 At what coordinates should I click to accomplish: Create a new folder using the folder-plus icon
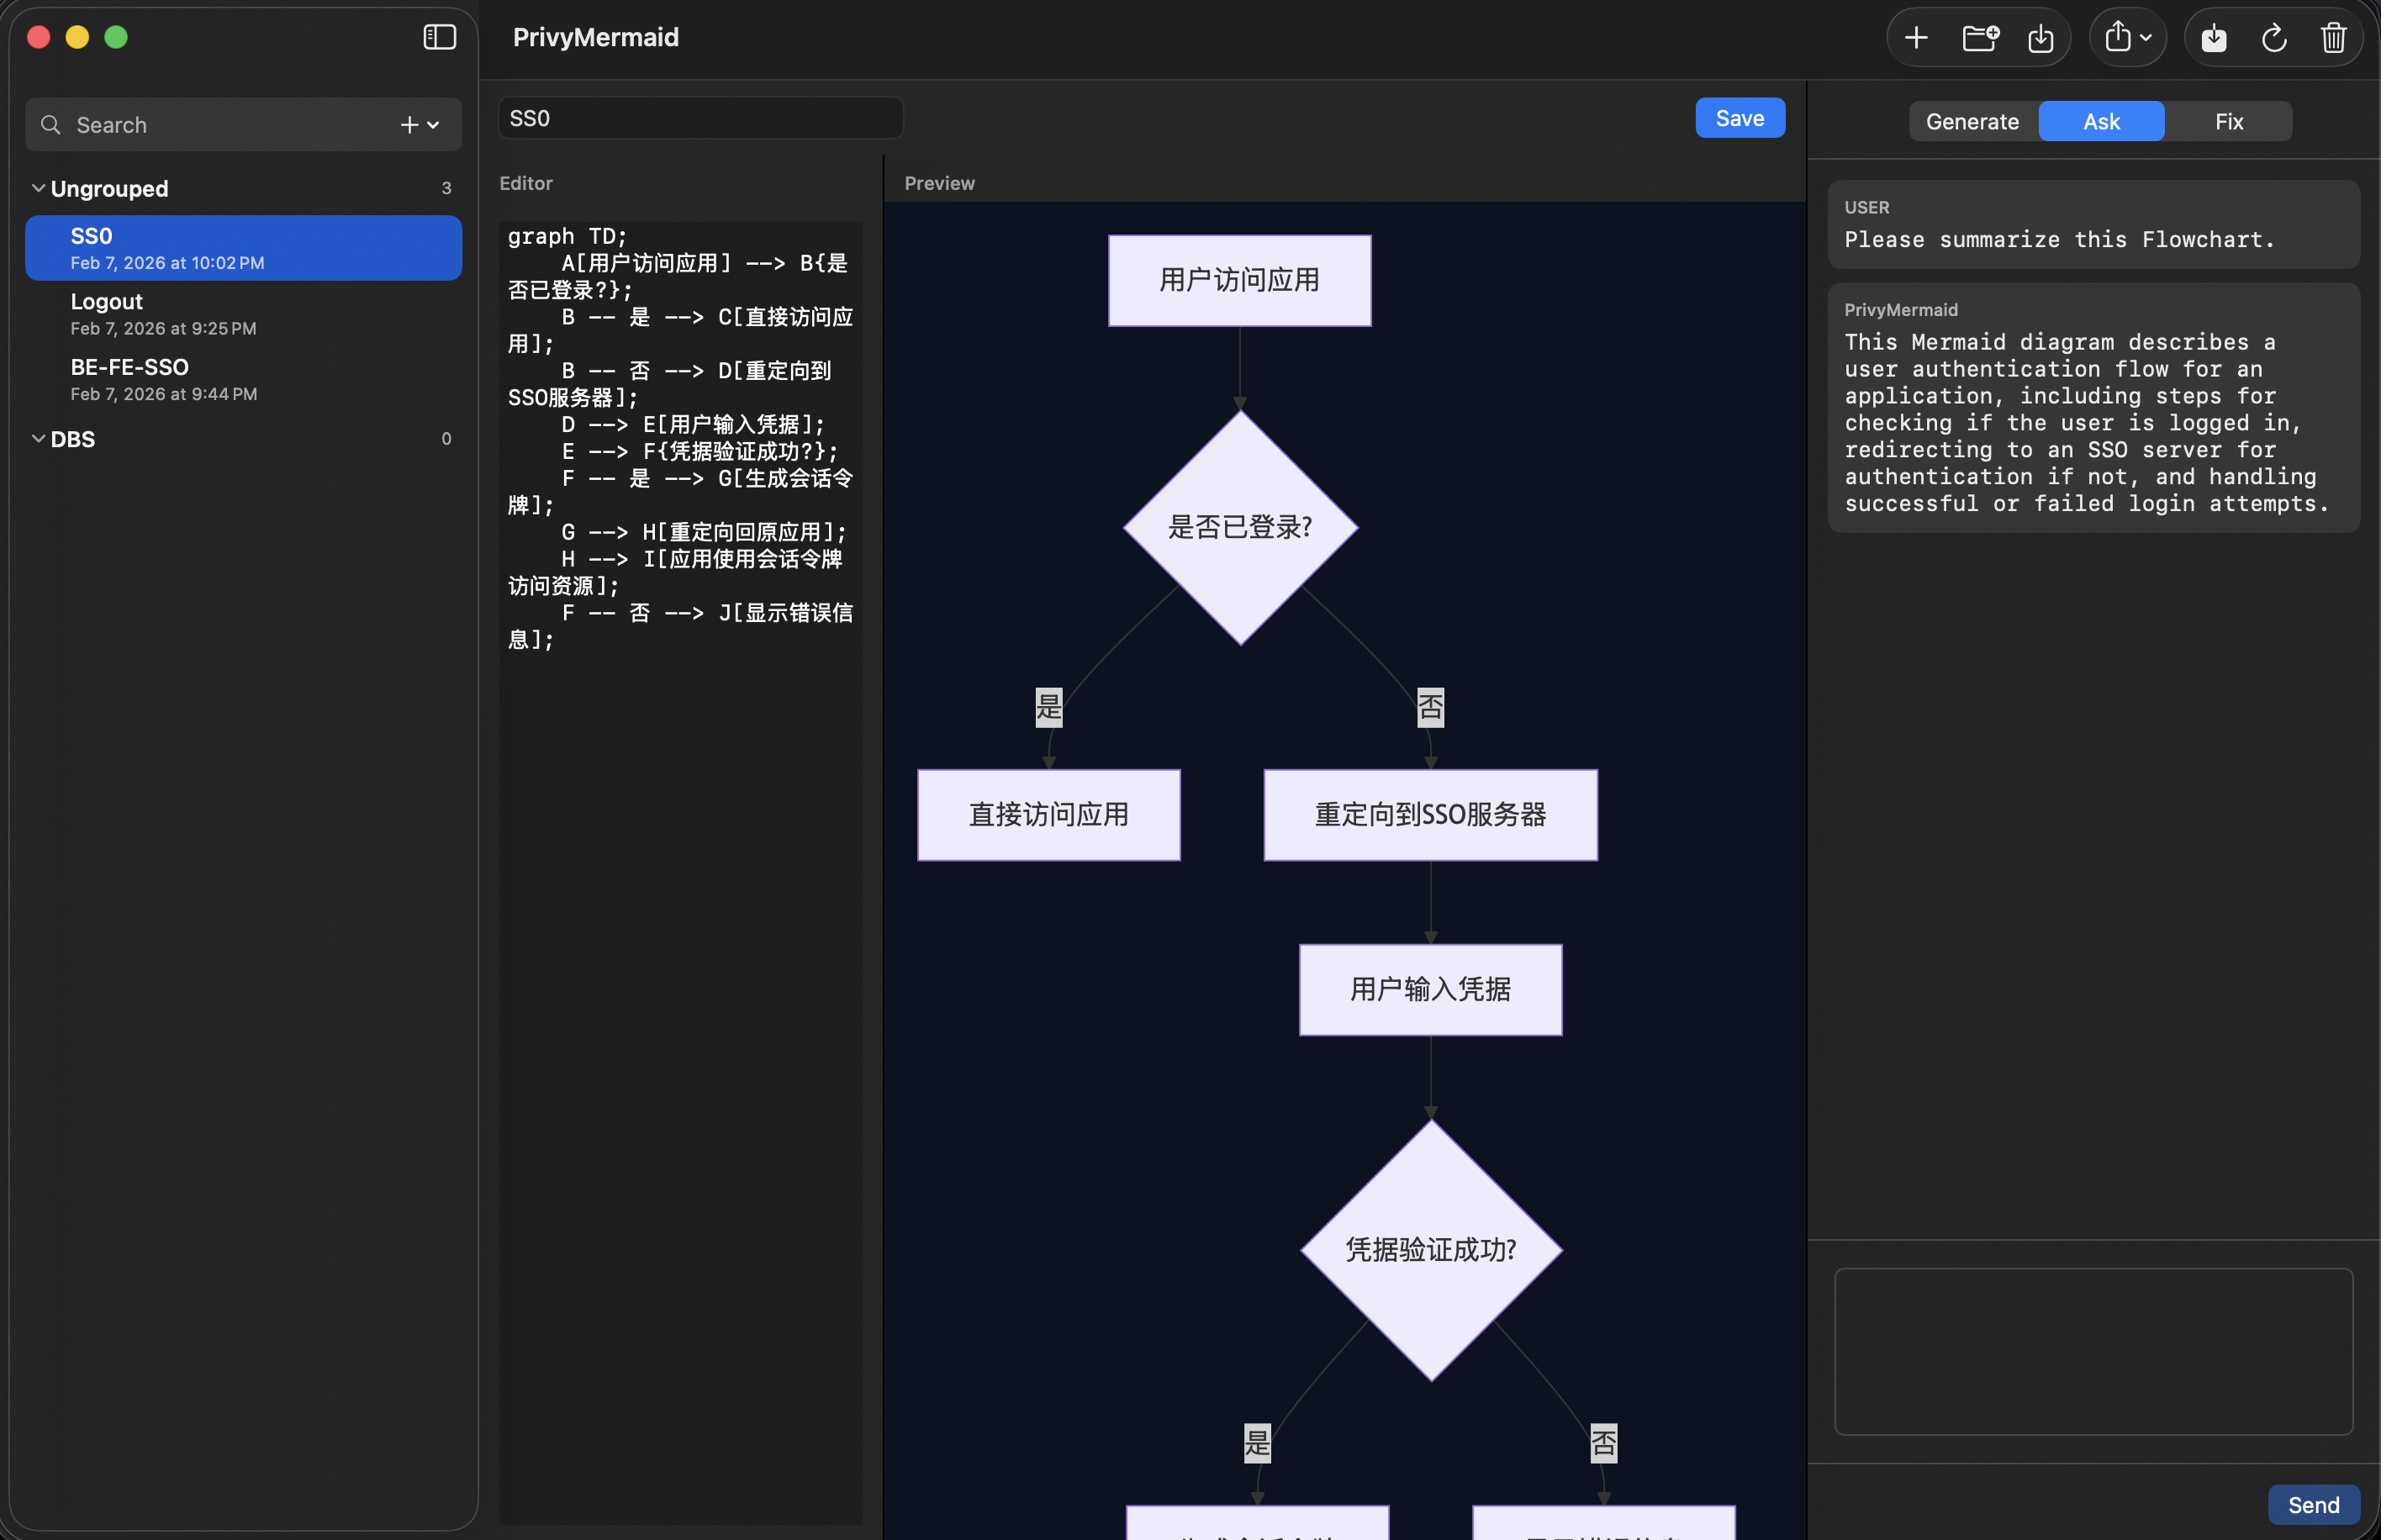(x=1979, y=37)
